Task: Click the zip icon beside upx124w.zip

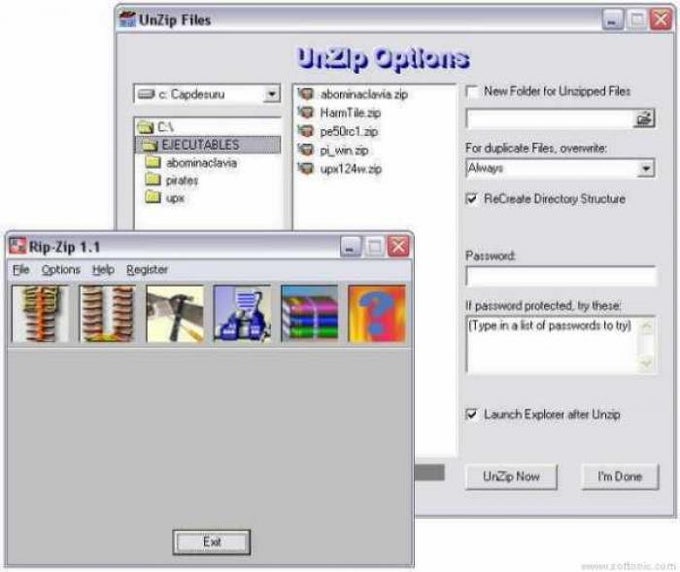Action: pos(306,169)
